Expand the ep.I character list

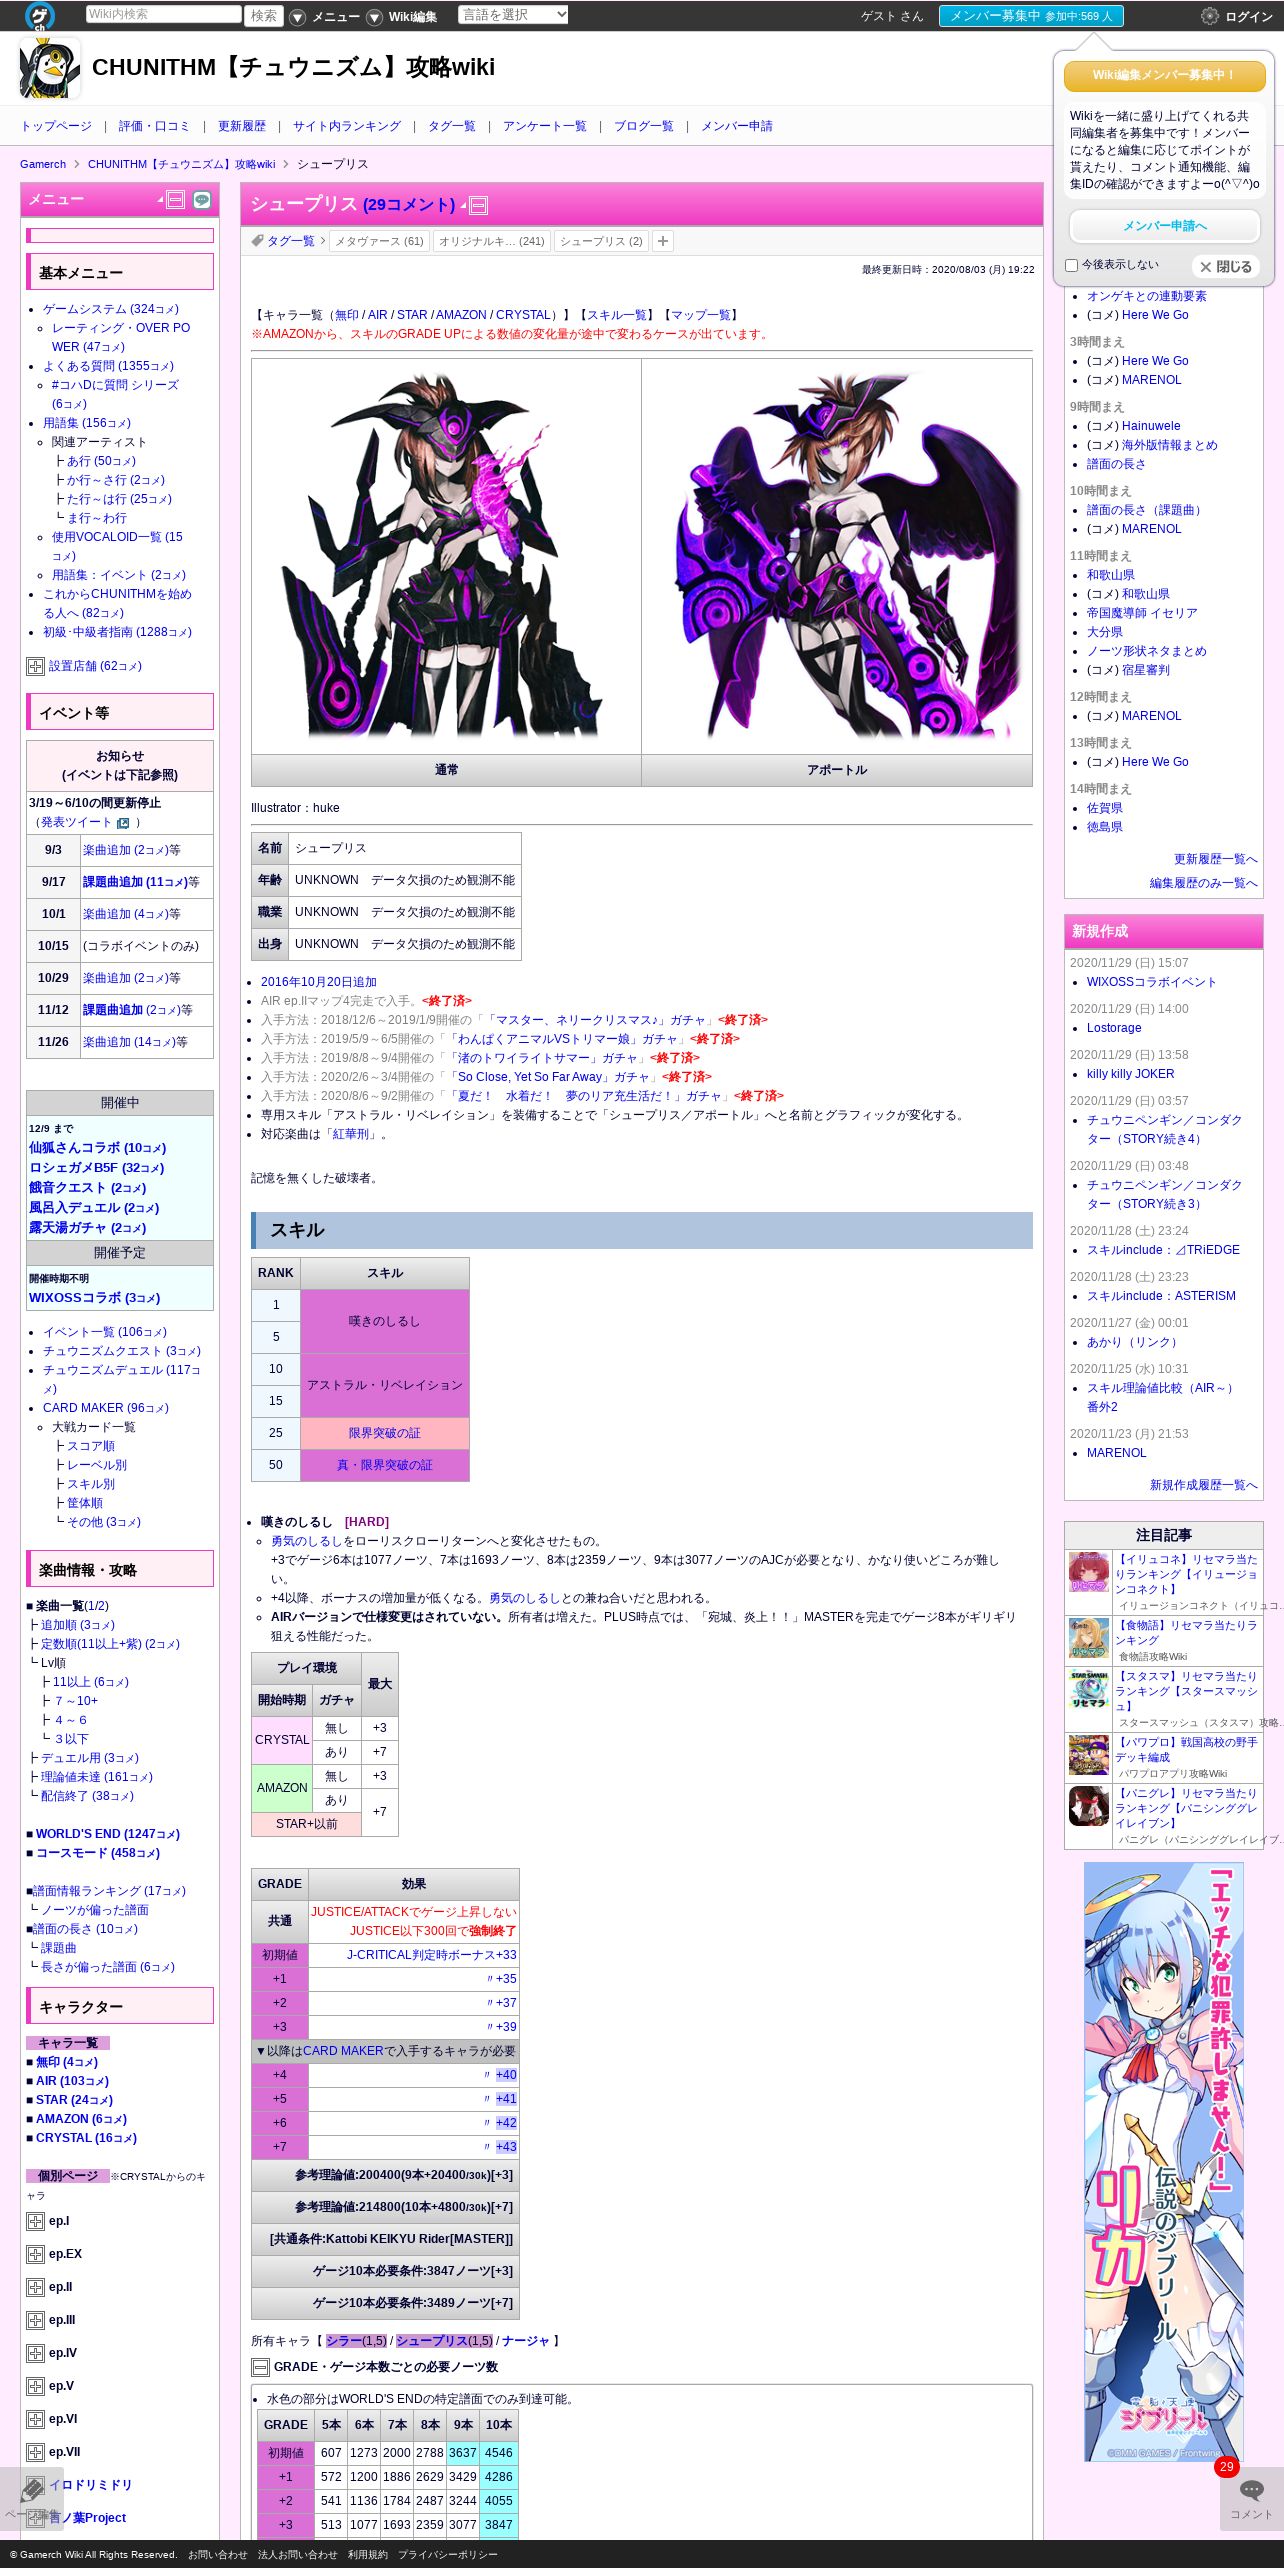35,2221
